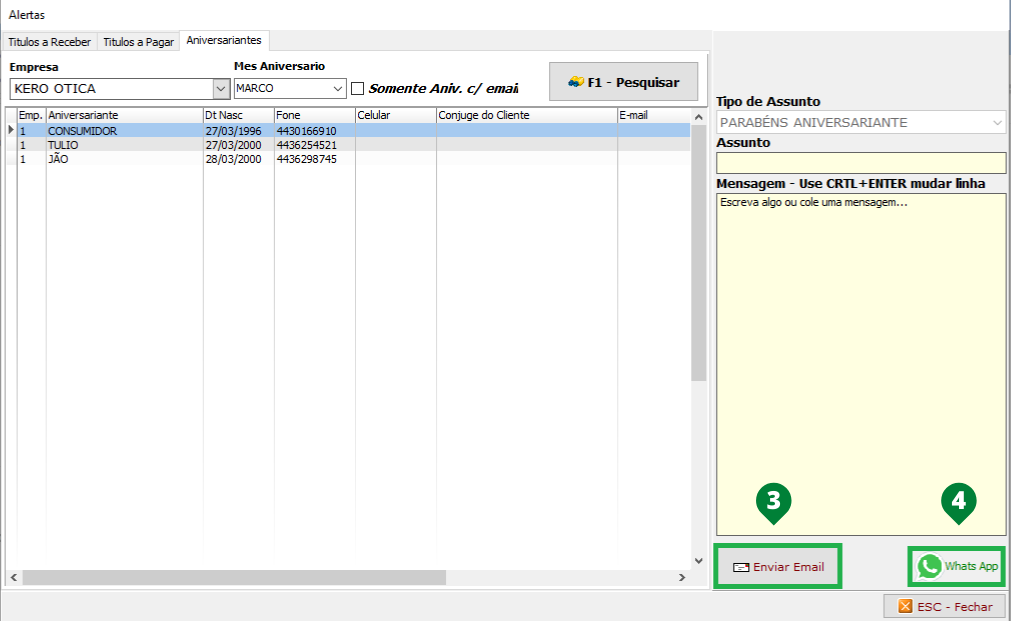
Task: Click phone number 4436298745
Action: coord(306,159)
